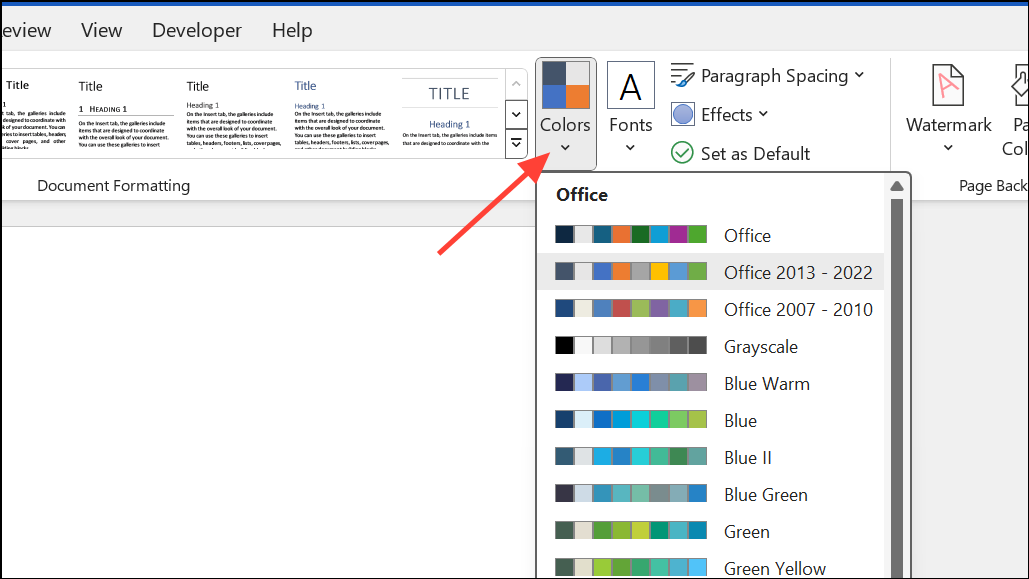Click the color list scroll up arrow

897,186
